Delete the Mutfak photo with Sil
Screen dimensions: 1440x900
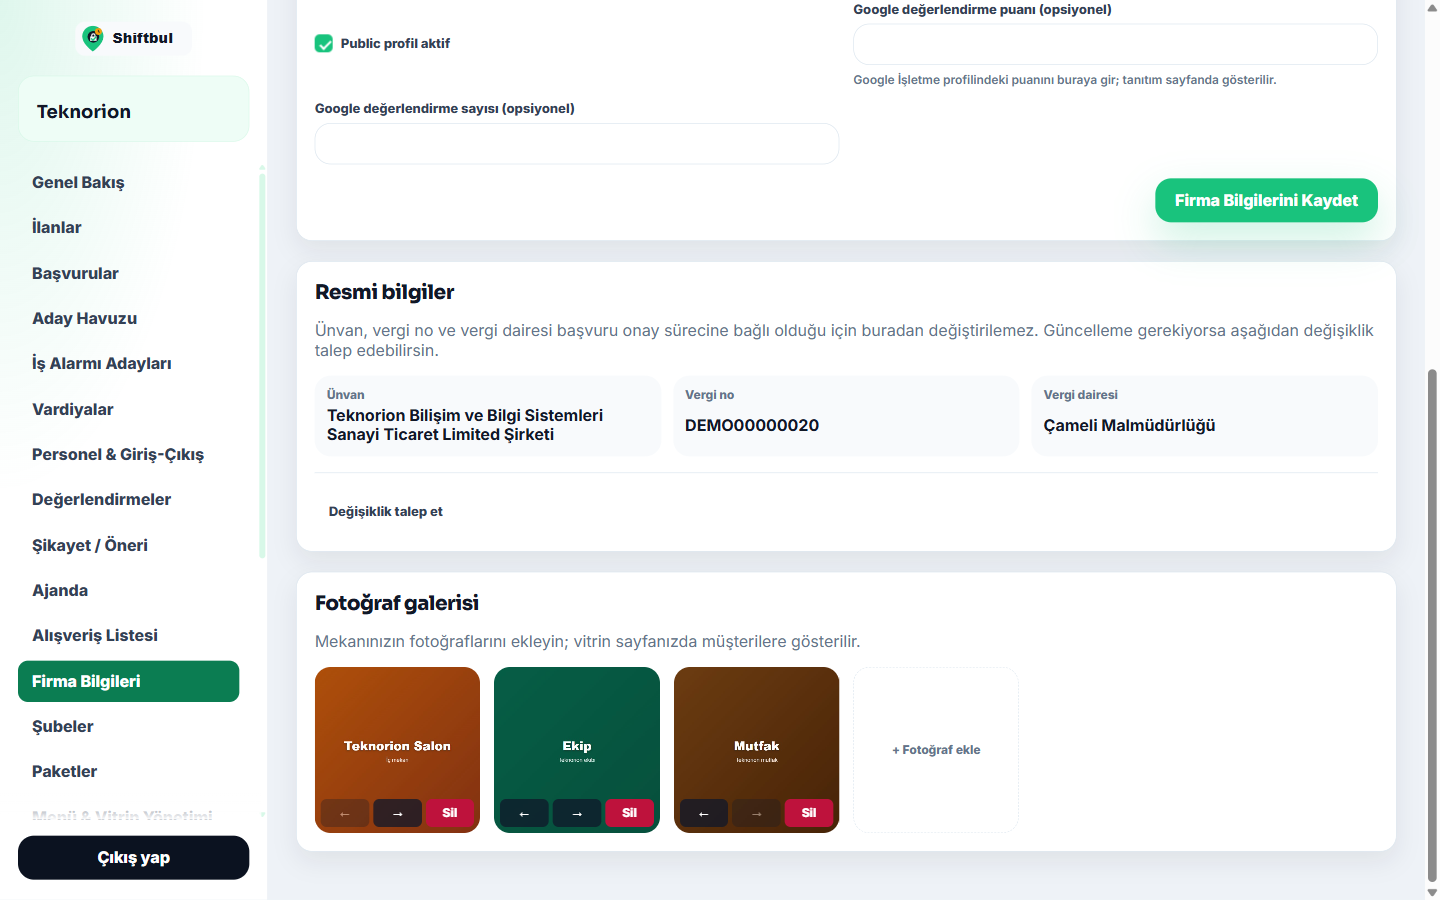pos(809,813)
